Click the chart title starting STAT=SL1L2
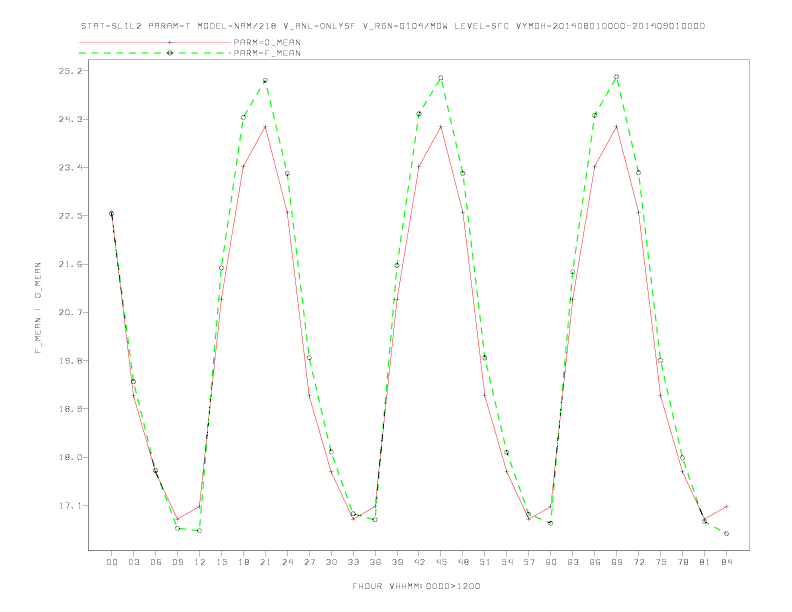792x612 pixels. coord(393,26)
